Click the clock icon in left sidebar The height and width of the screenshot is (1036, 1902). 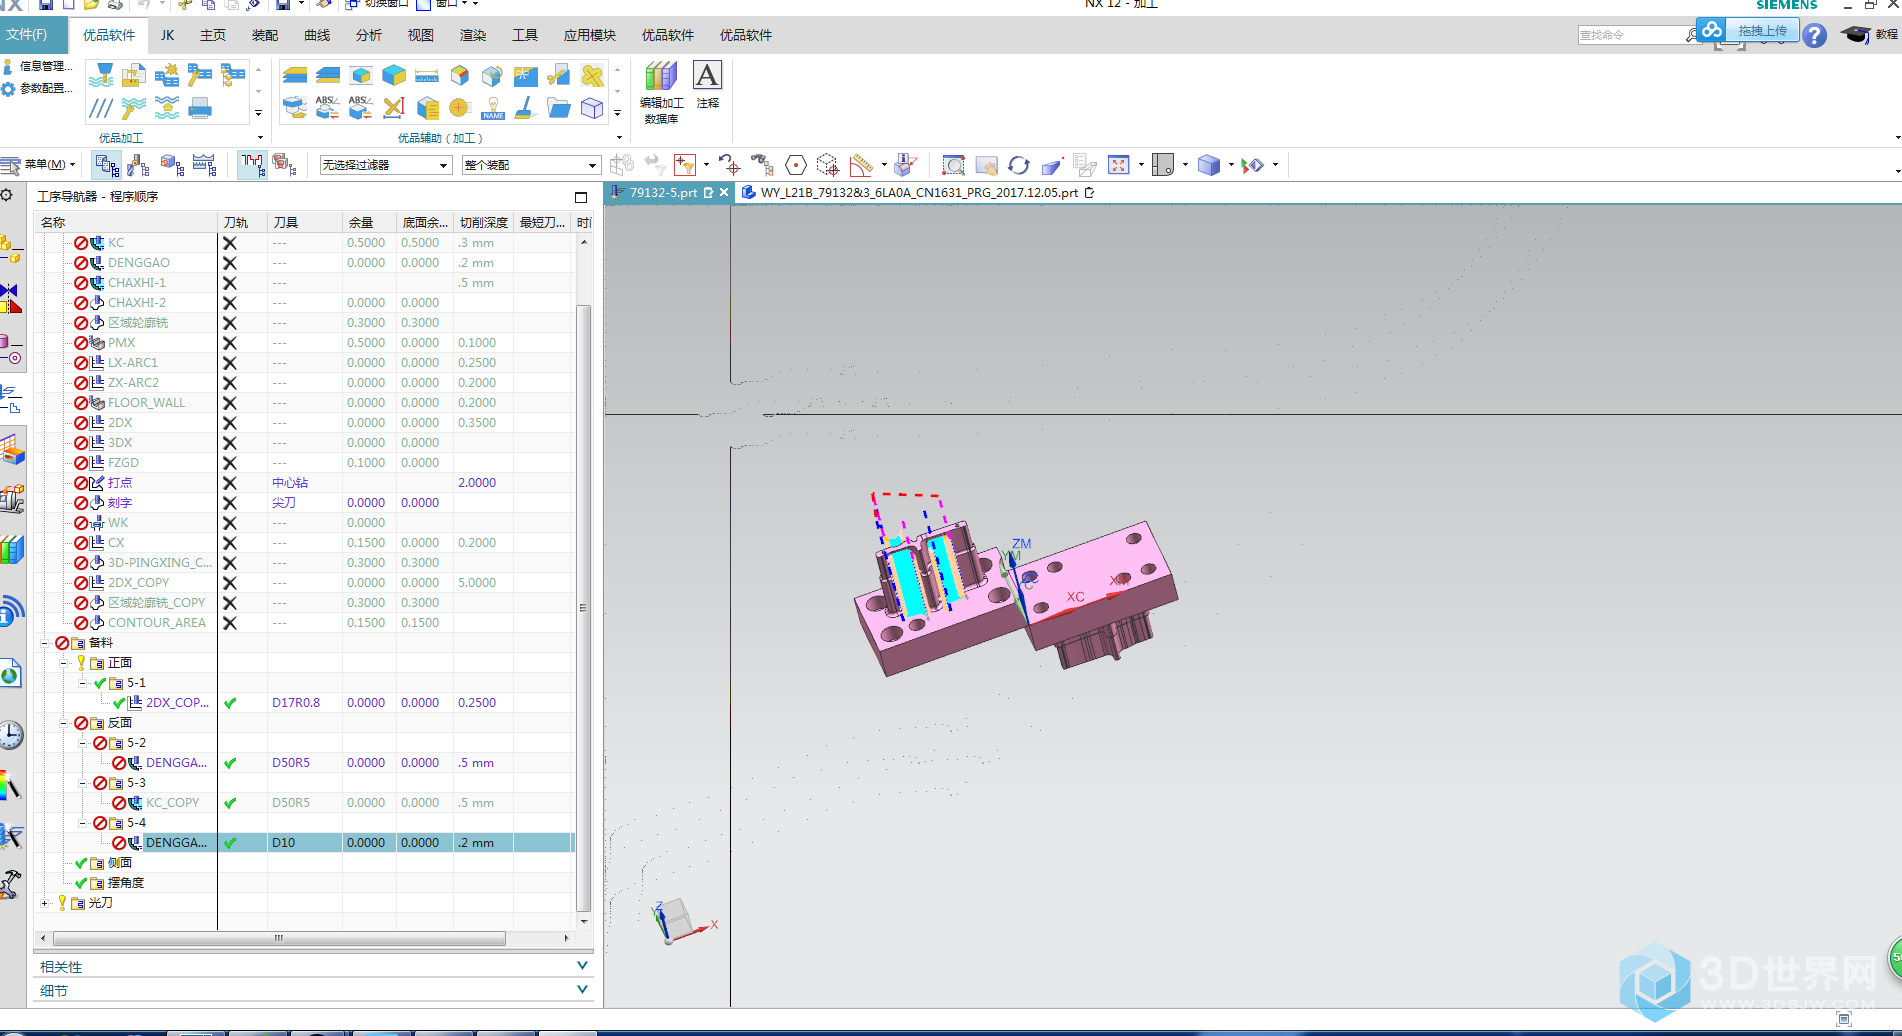point(10,736)
